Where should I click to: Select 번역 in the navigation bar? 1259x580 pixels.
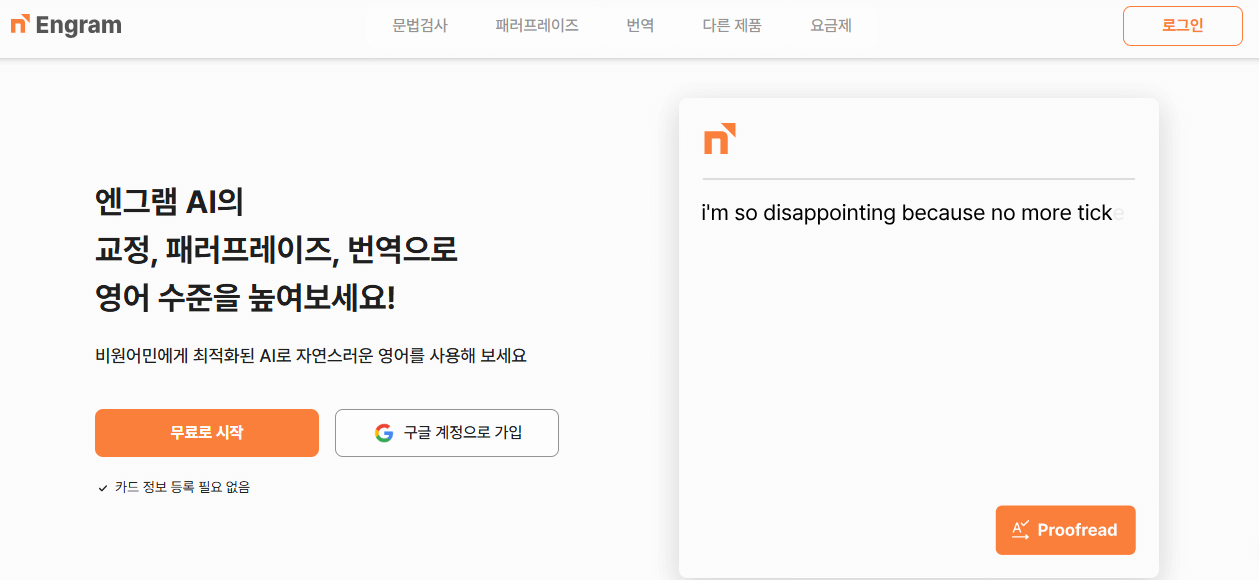639,25
